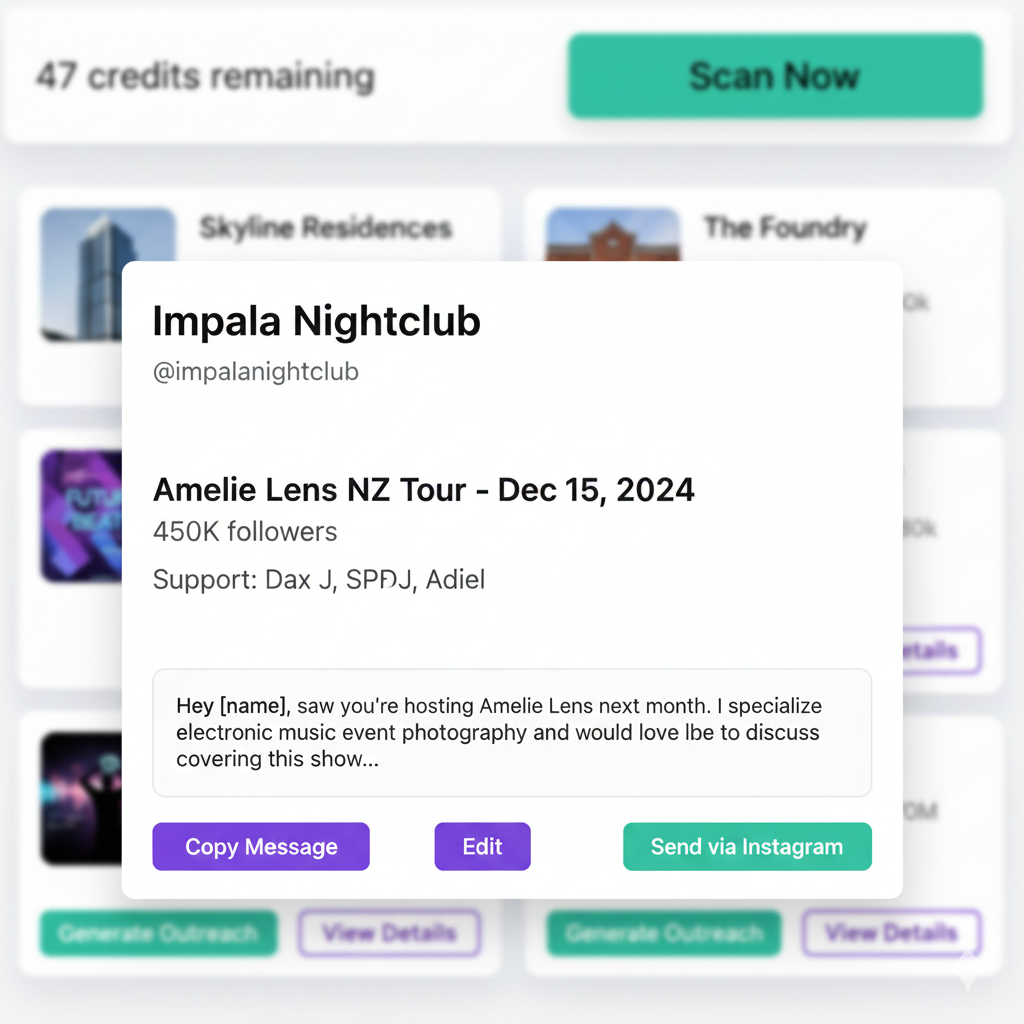Screen dimensions: 1024x1024
Task: Click the sparkle icon in the corner
Action: (967, 972)
